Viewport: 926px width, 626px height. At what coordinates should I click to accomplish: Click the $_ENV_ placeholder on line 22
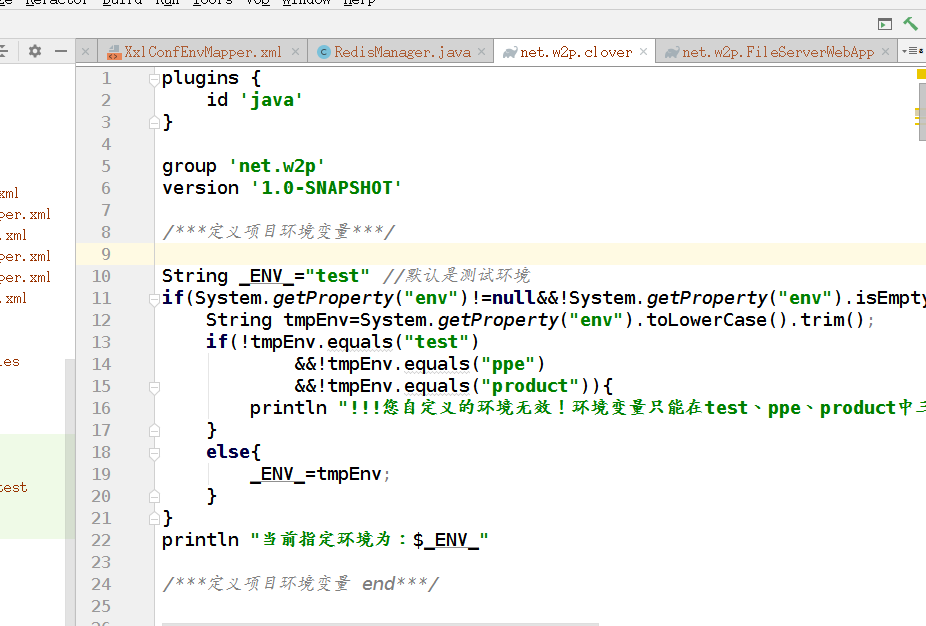click(x=445, y=540)
